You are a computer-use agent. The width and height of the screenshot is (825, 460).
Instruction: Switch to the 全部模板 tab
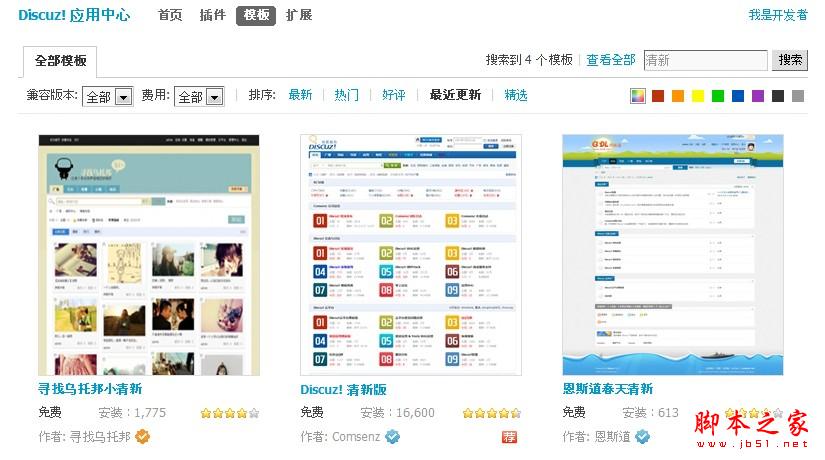pyautogui.click(x=60, y=61)
